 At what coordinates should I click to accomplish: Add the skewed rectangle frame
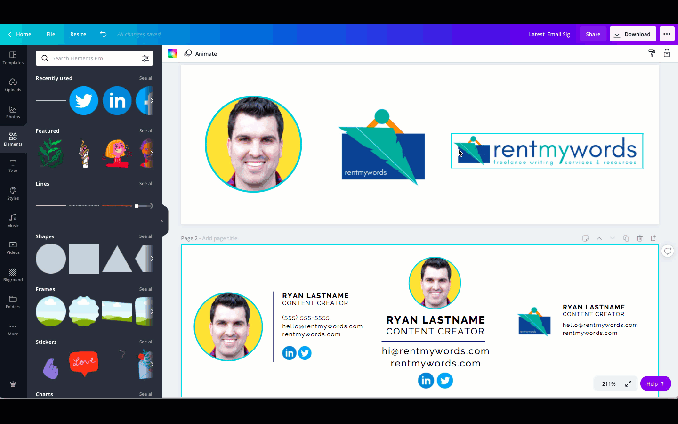pyautogui.click(x=117, y=311)
